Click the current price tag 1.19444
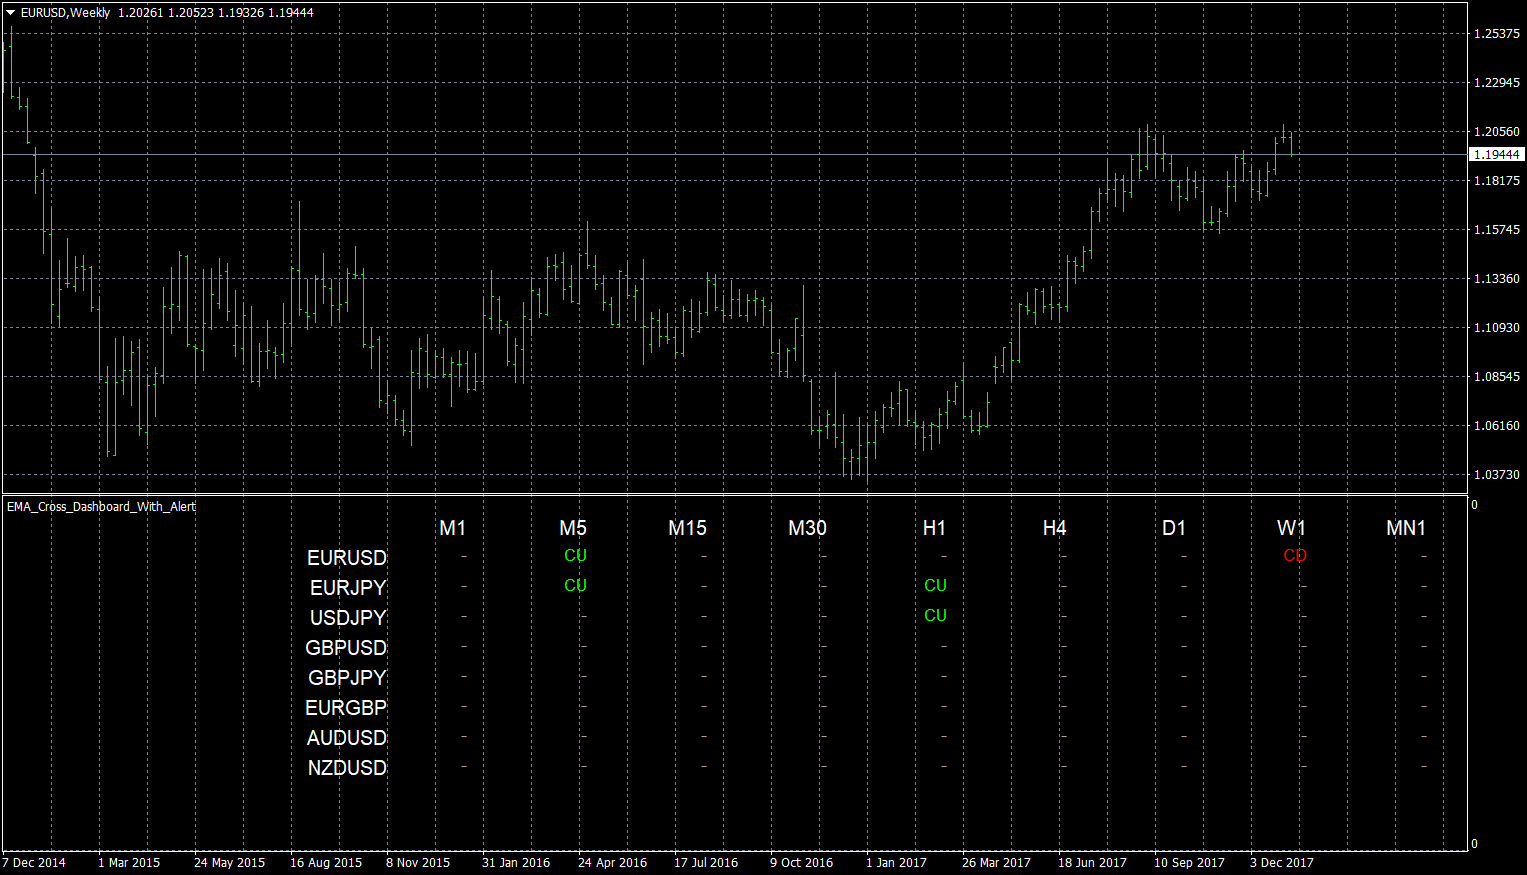Screen dimensions: 1527x875 click(1496, 154)
